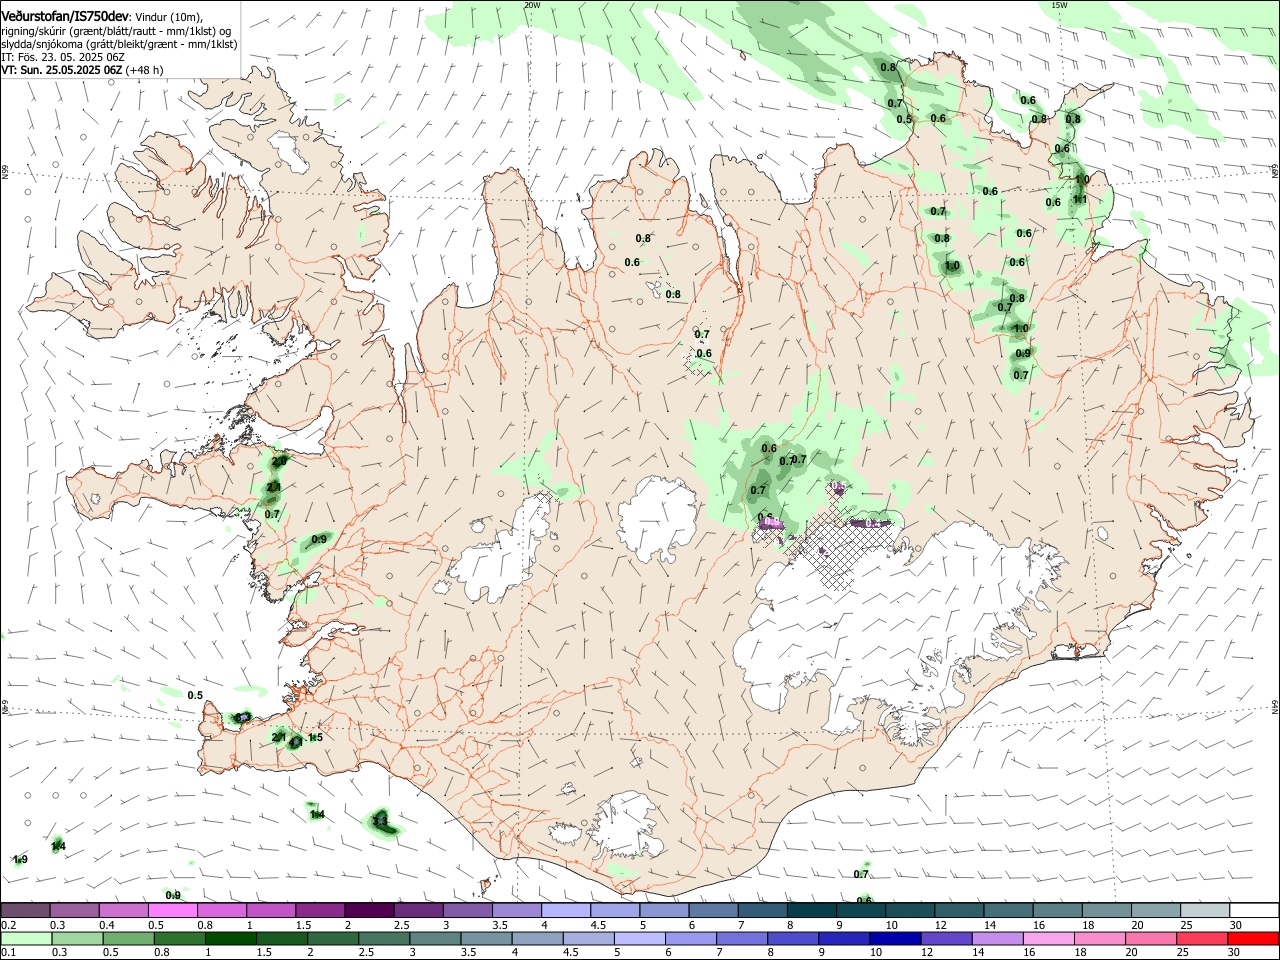Viewport: 1280px width, 960px height.
Task: Pick the rain legend swatch for 2–2.5
Action: click(333, 939)
